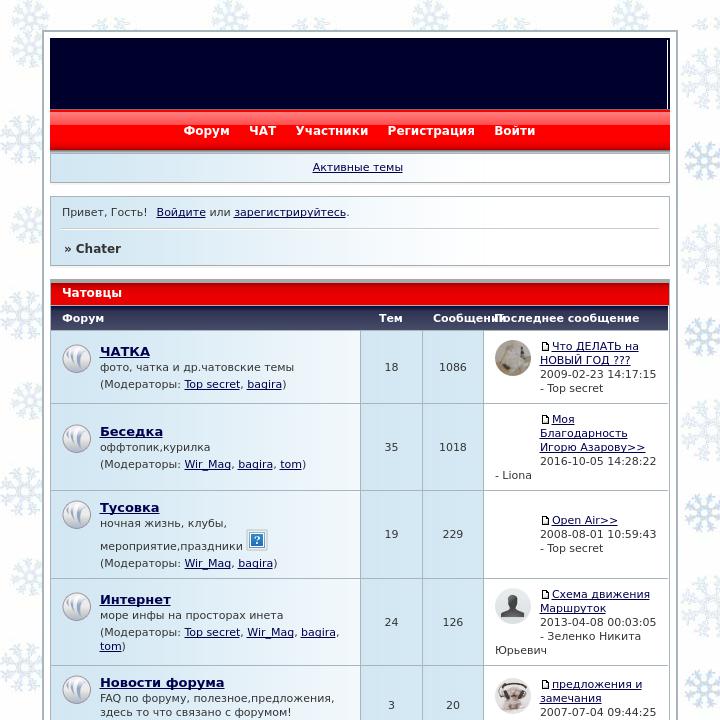This screenshot has height=720, width=720.
Task: Go to the ЧАТ menu item
Action: (x=263, y=131)
